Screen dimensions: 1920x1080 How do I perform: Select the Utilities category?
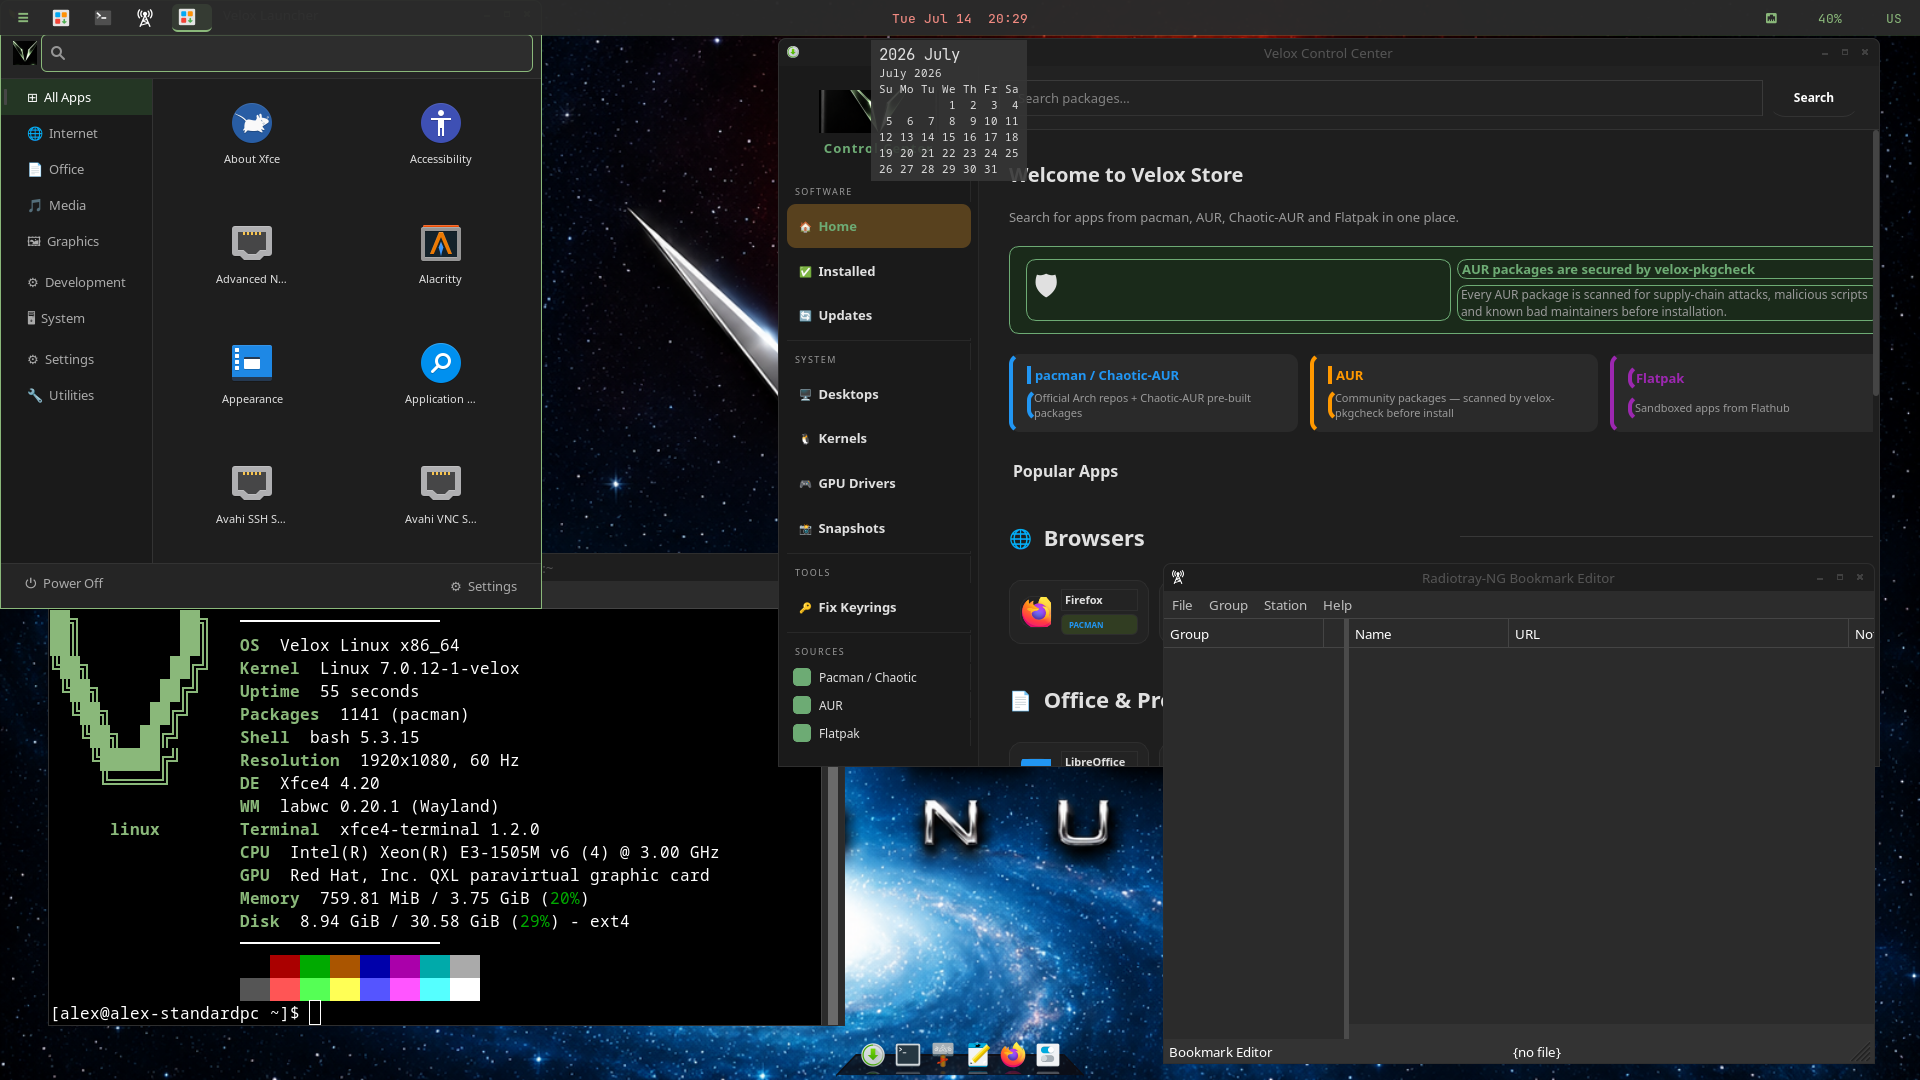tap(77, 395)
